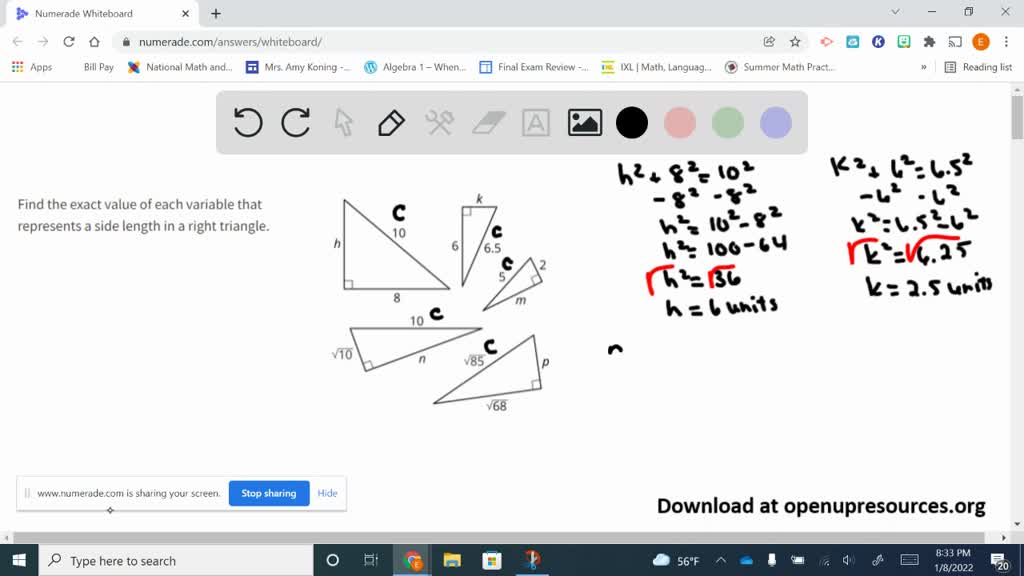Click the Chrome icon in the taskbar

pyautogui.click(x=413, y=560)
